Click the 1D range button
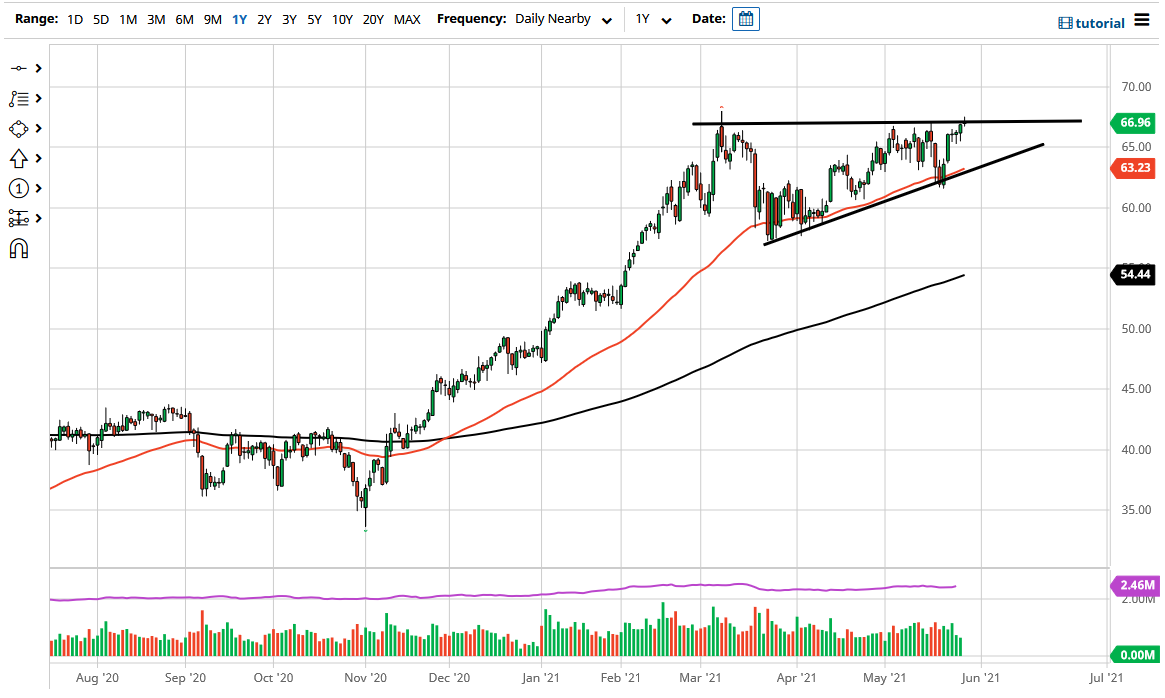 (x=74, y=18)
